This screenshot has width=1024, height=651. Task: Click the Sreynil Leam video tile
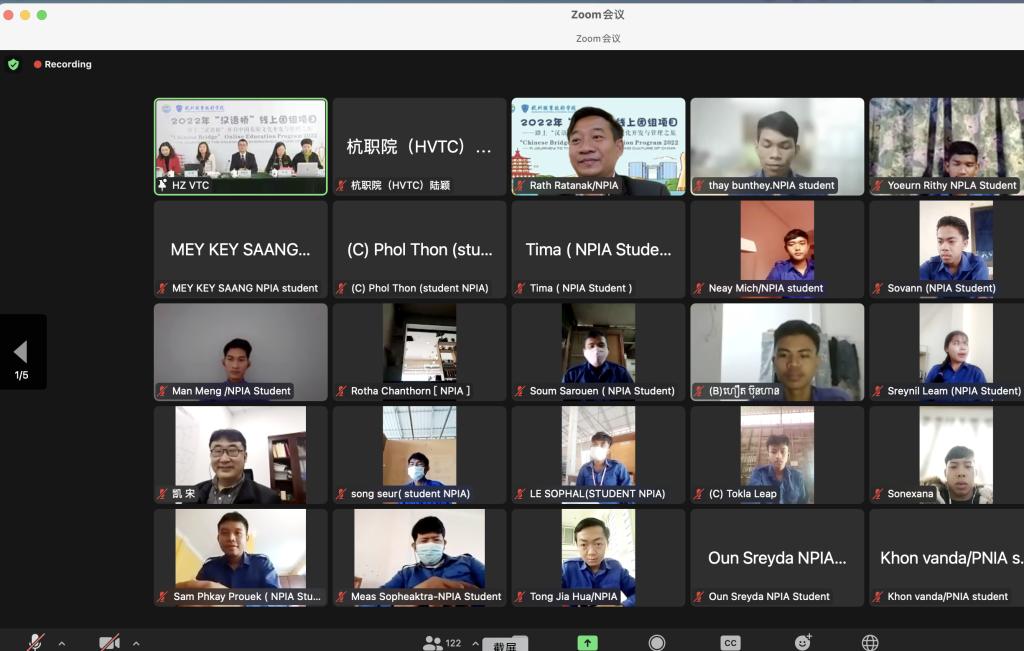(955, 352)
